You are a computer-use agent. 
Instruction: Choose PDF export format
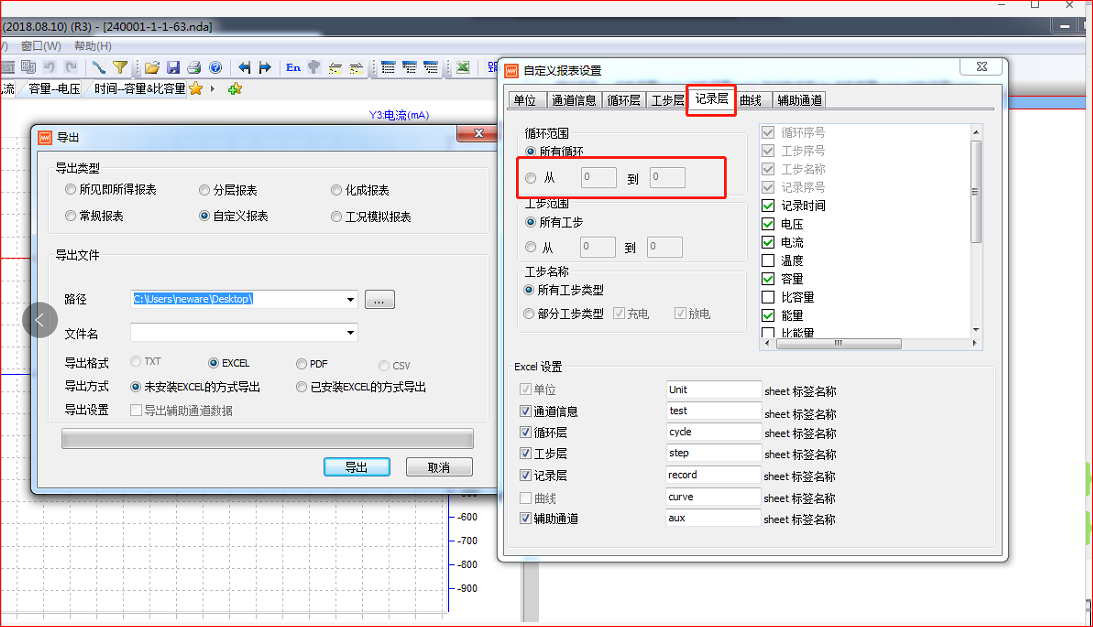click(301, 364)
